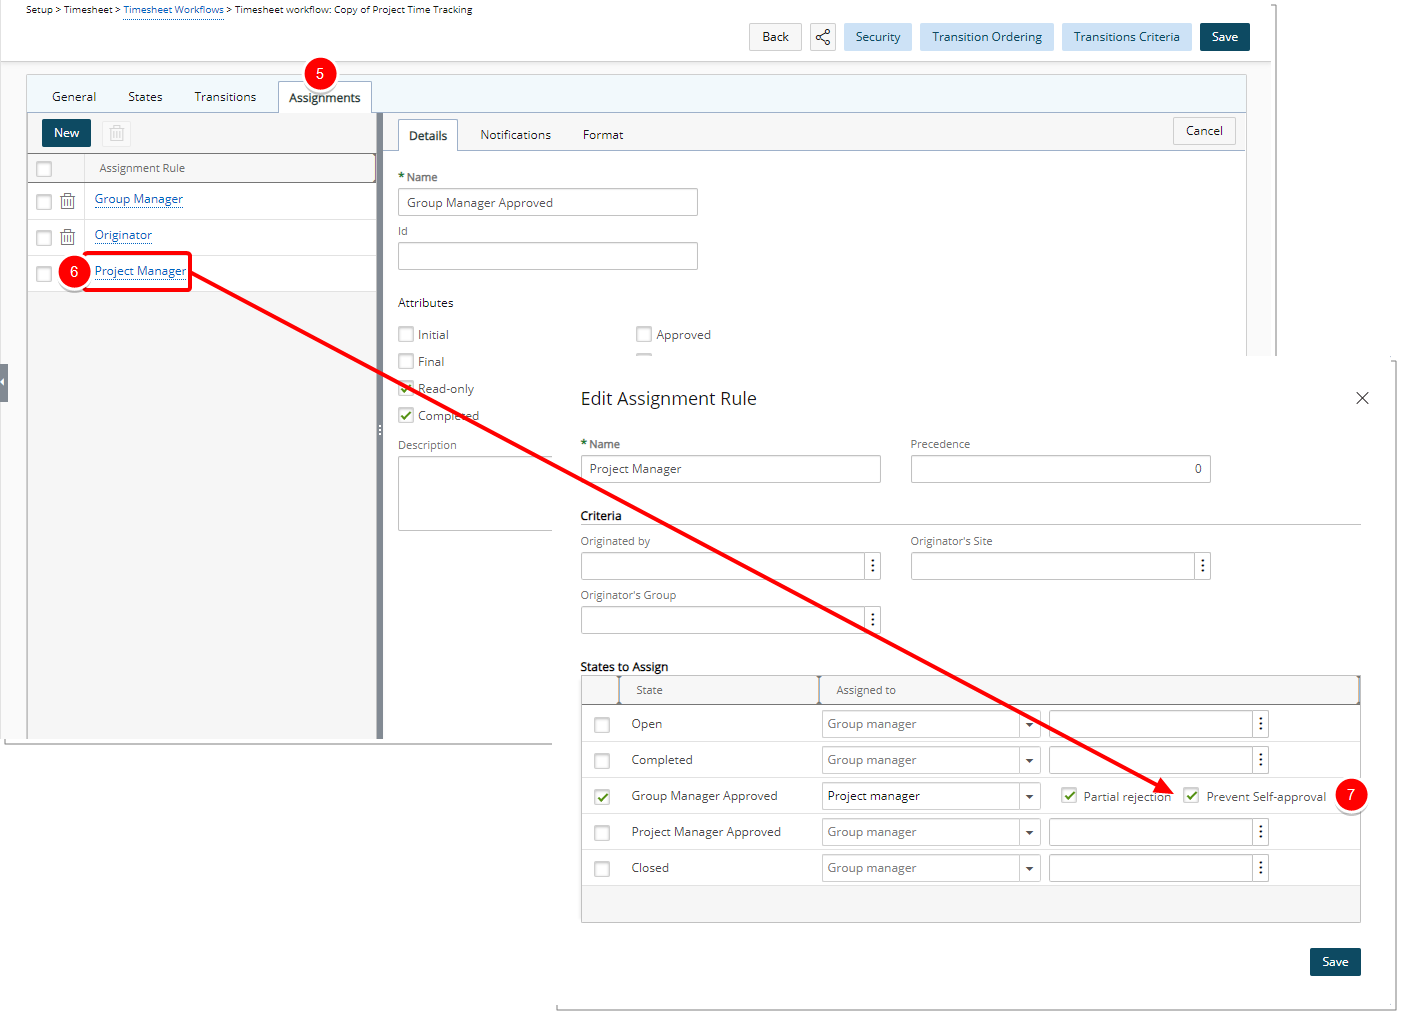1408x1022 pixels.
Task: Open the Notifications tab
Action: coord(515,135)
